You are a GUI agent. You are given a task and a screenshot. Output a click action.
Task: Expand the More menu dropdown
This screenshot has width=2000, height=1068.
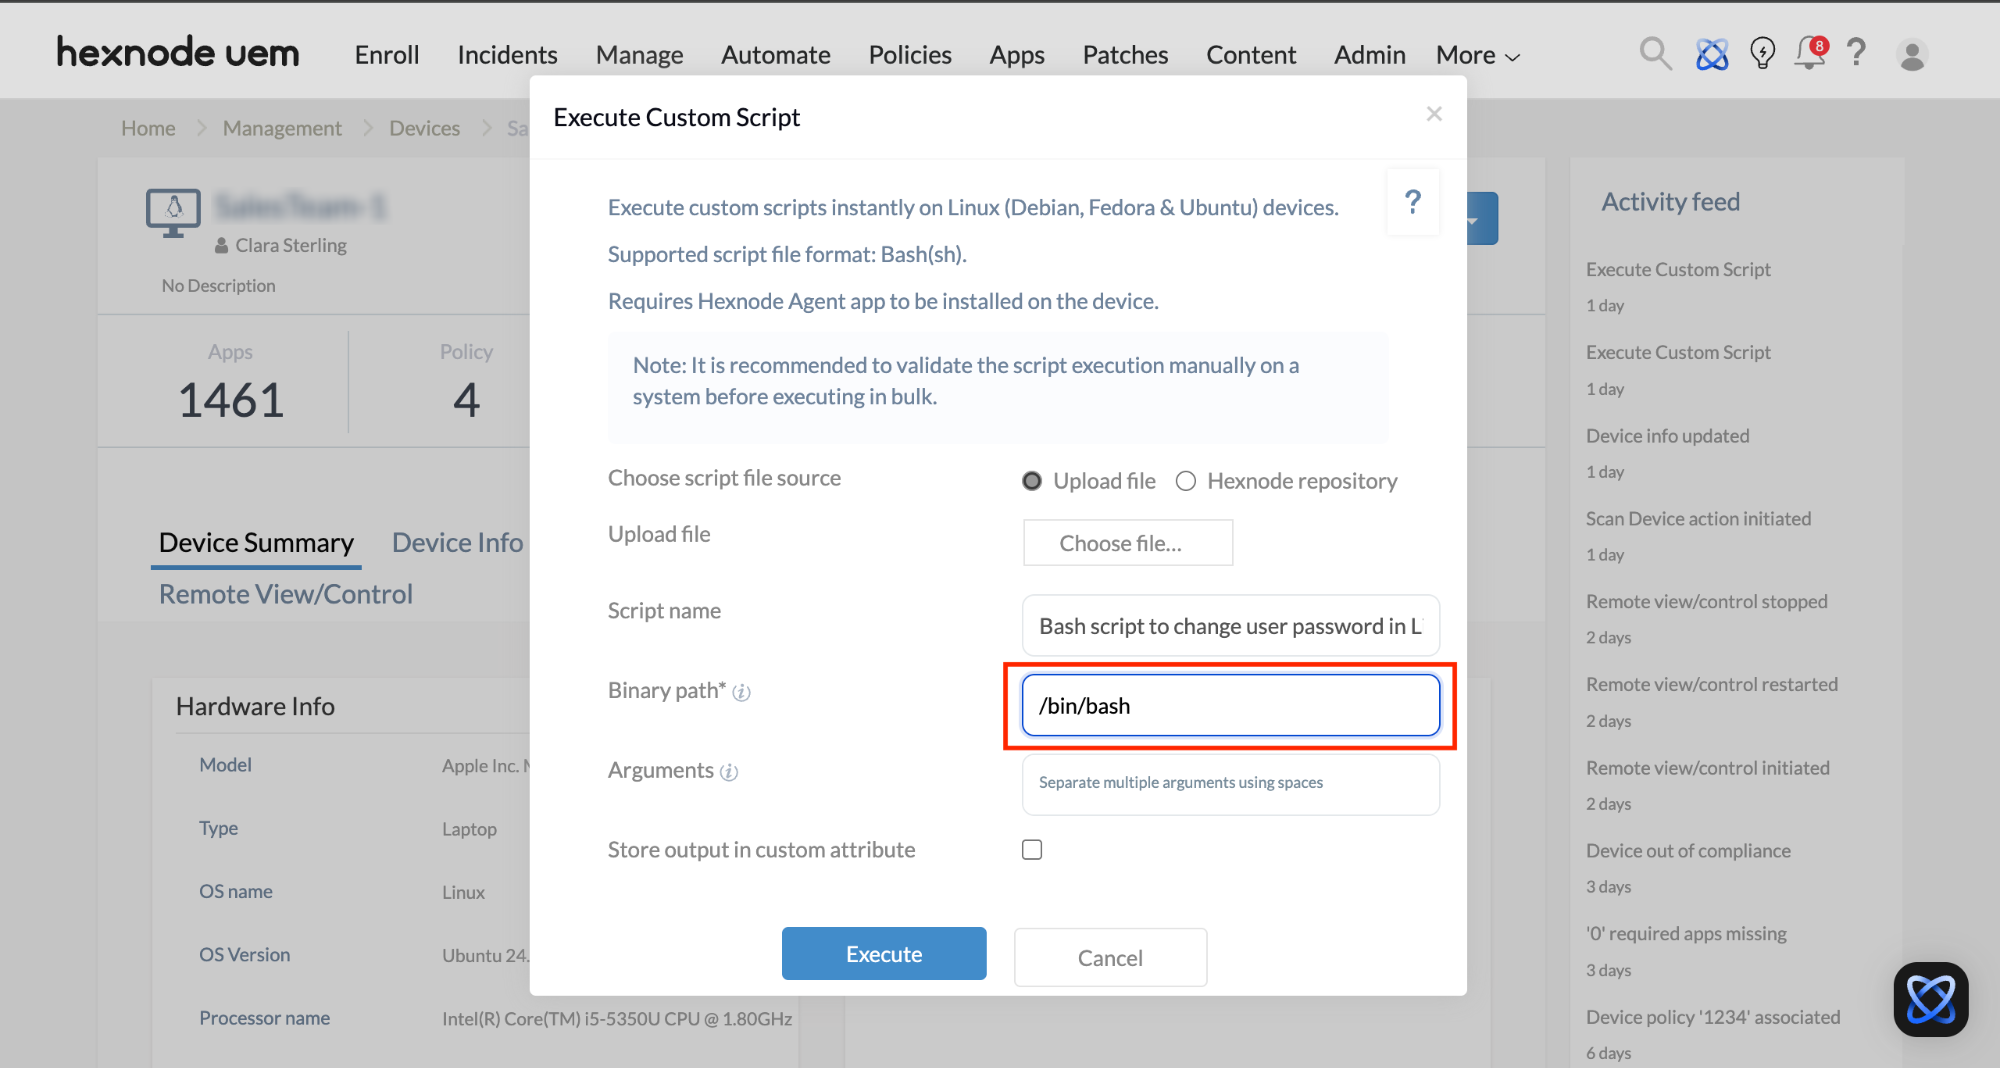pyautogui.click(x=1478, y=55)
